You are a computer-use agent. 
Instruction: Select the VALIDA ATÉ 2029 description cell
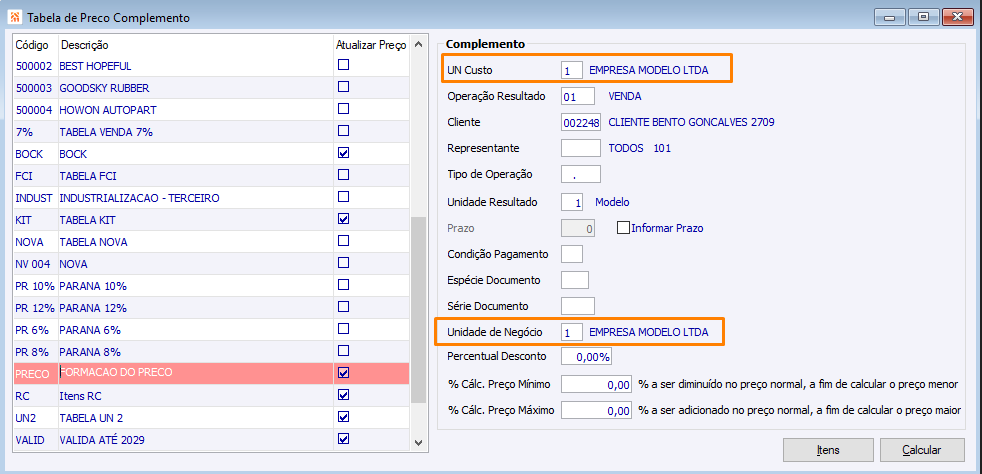196,440
